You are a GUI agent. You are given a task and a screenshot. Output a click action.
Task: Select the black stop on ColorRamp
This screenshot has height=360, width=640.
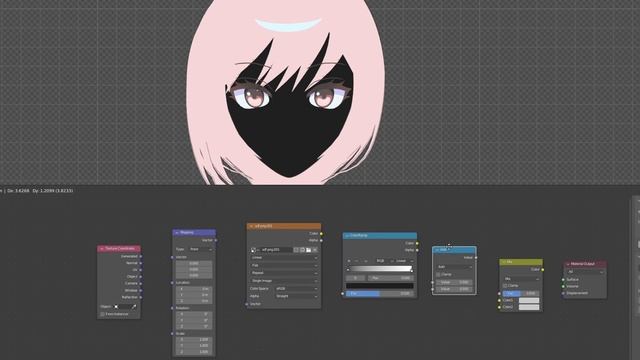click(x=348, y=269)
